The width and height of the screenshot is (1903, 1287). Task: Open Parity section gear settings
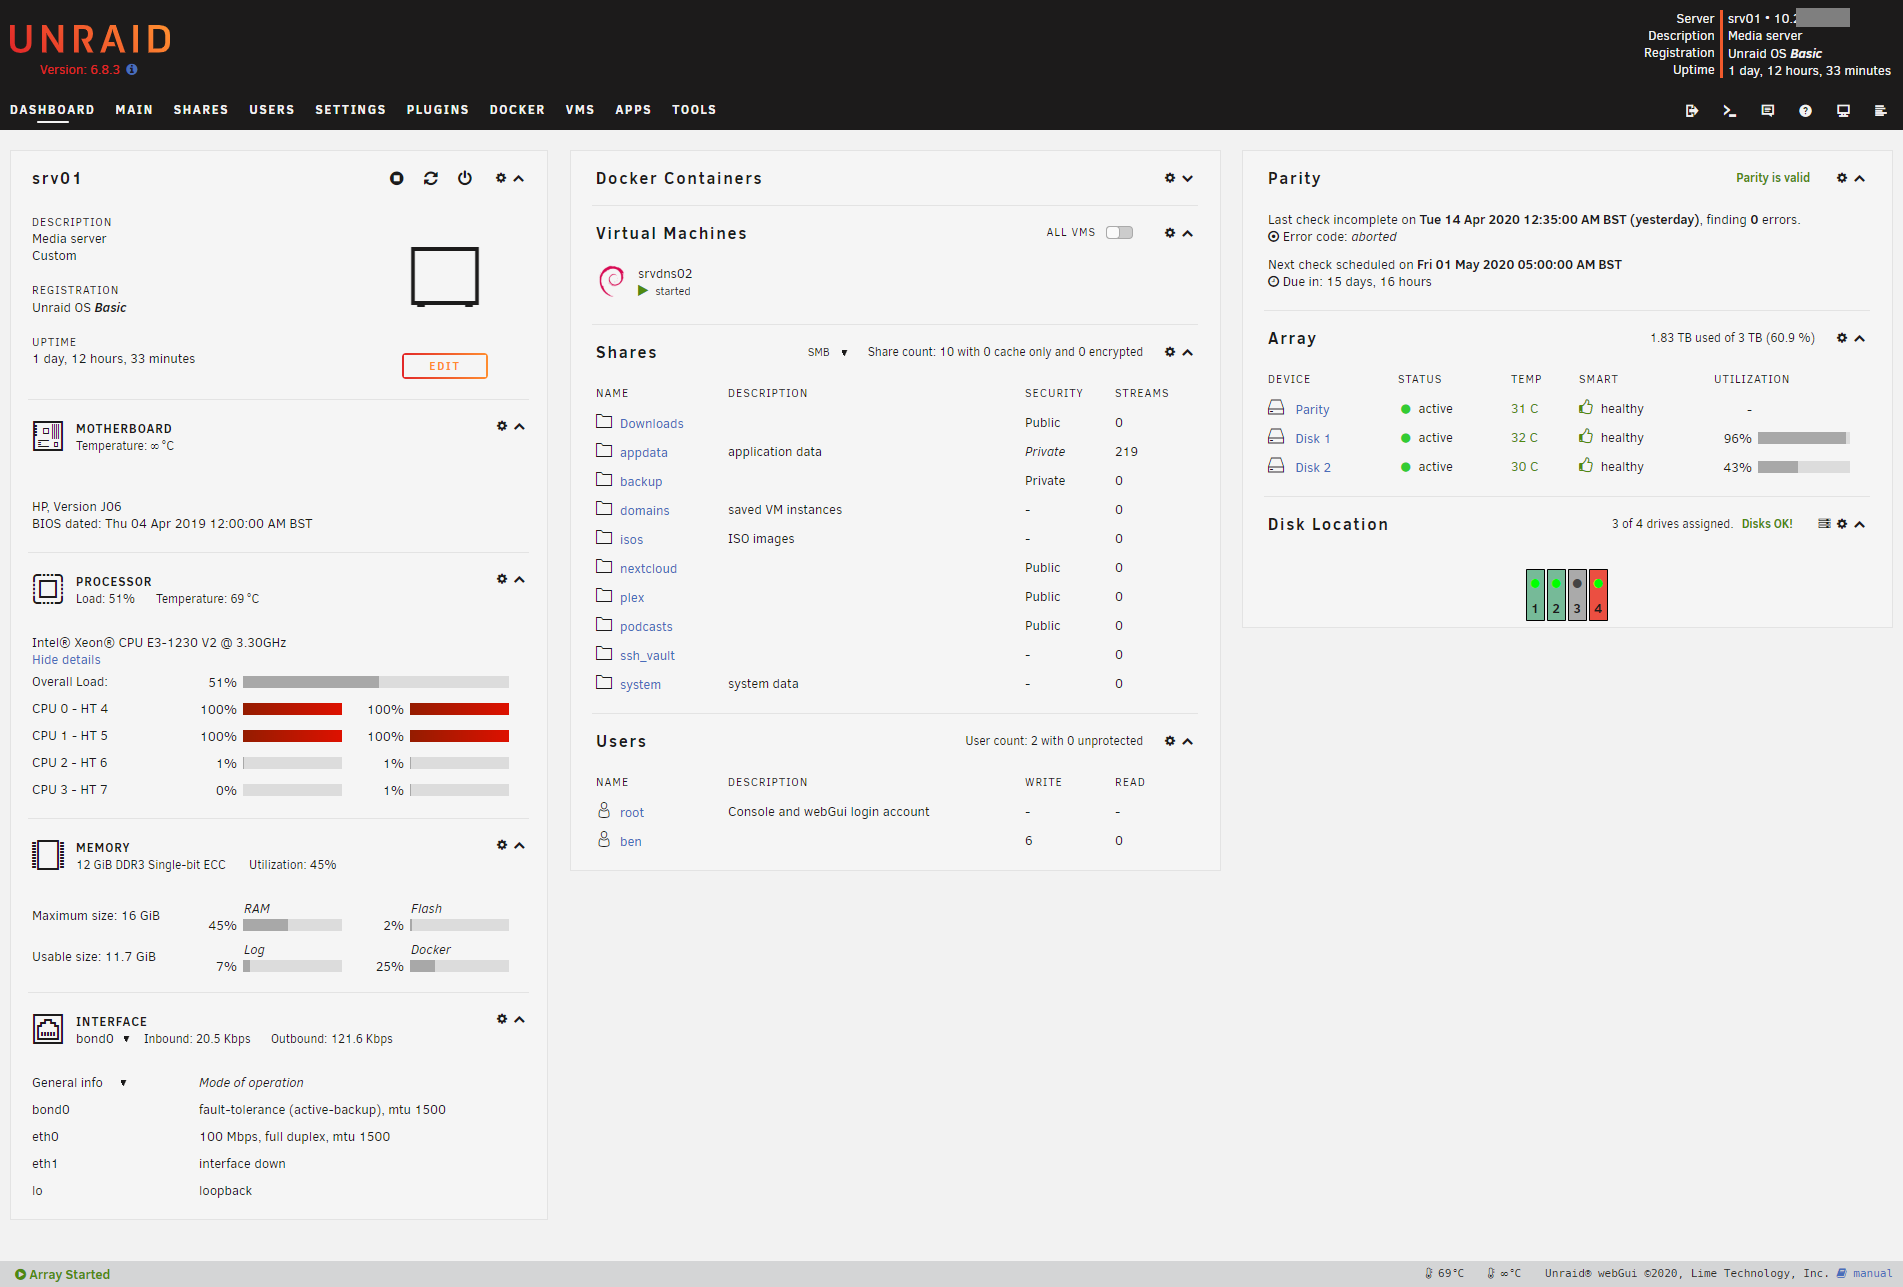tap(1842, 178)
